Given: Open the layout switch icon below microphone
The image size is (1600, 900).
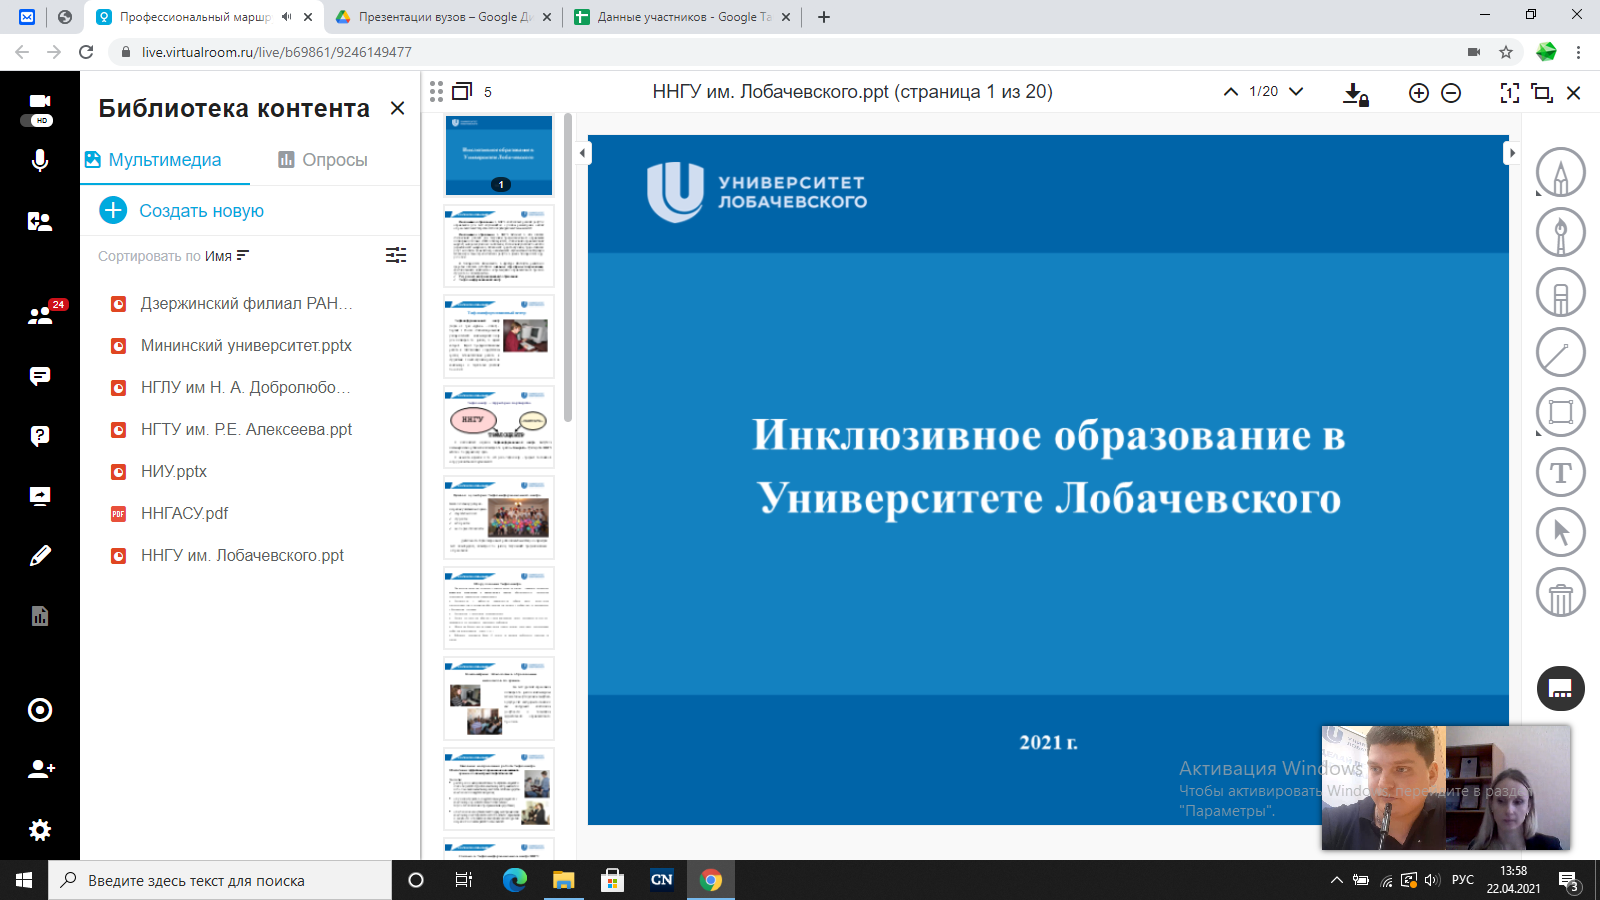Looking at the screenshot, I should [x=40, y=222].
